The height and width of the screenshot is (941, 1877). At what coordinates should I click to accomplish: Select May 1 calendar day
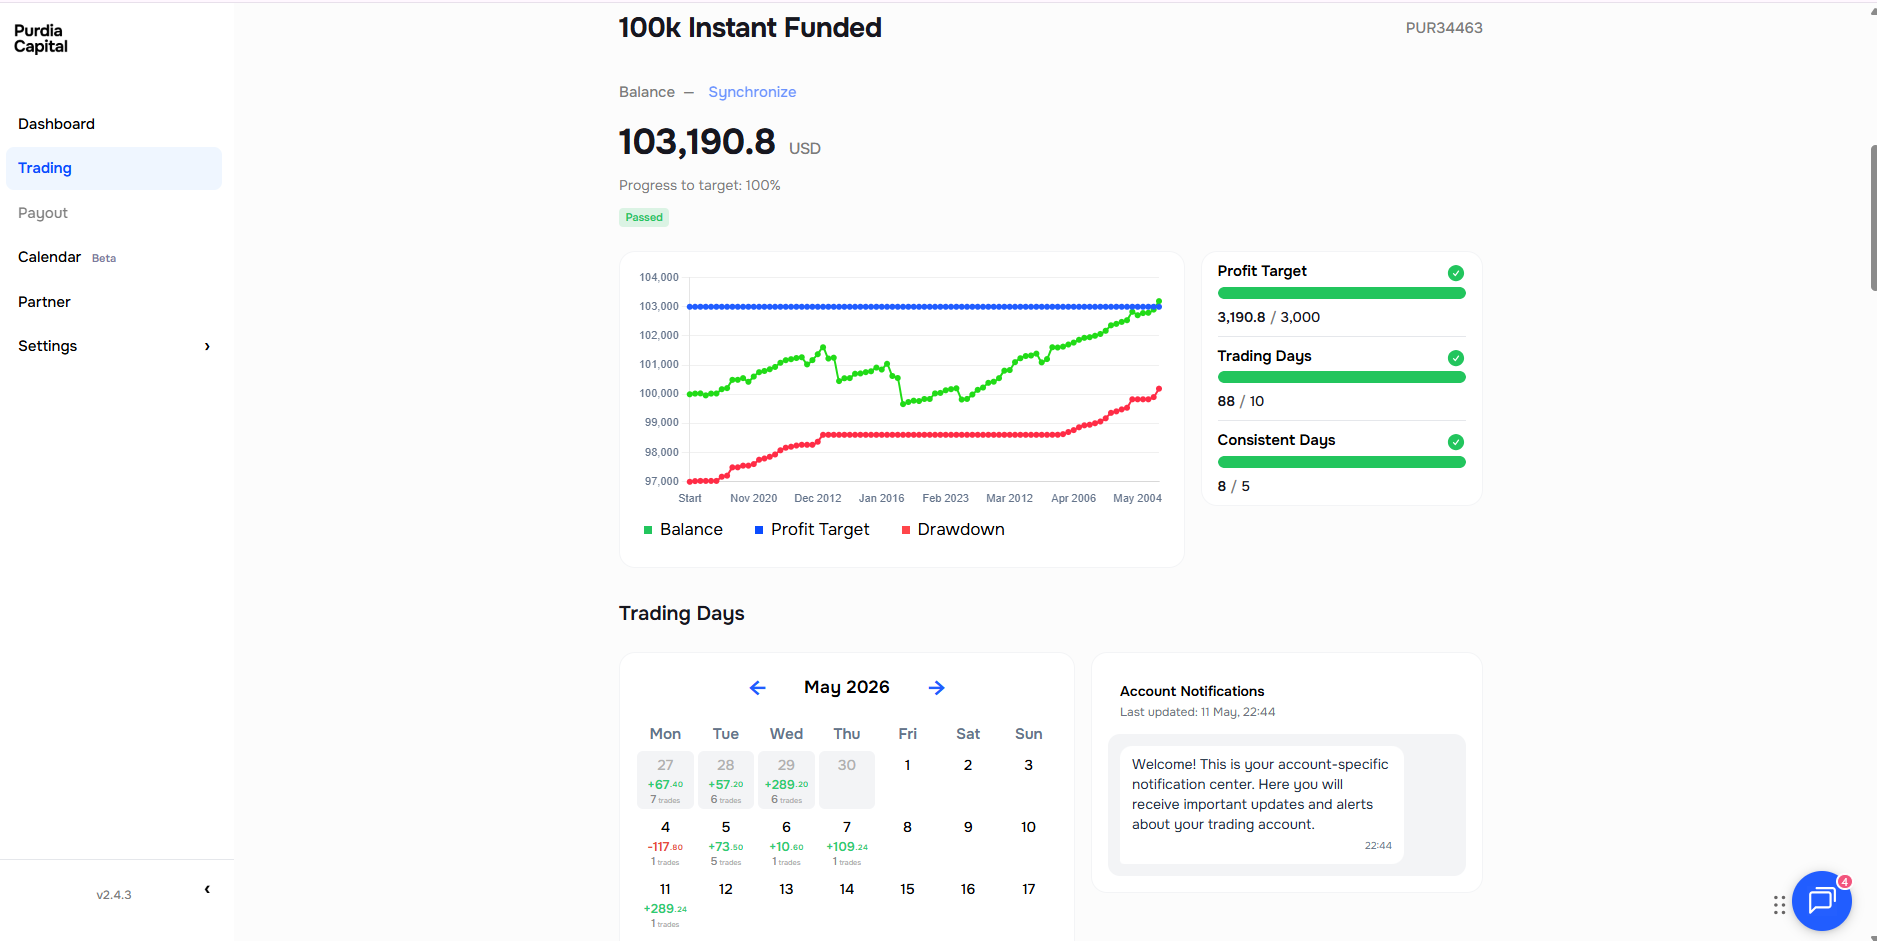[x=907, y=766]
